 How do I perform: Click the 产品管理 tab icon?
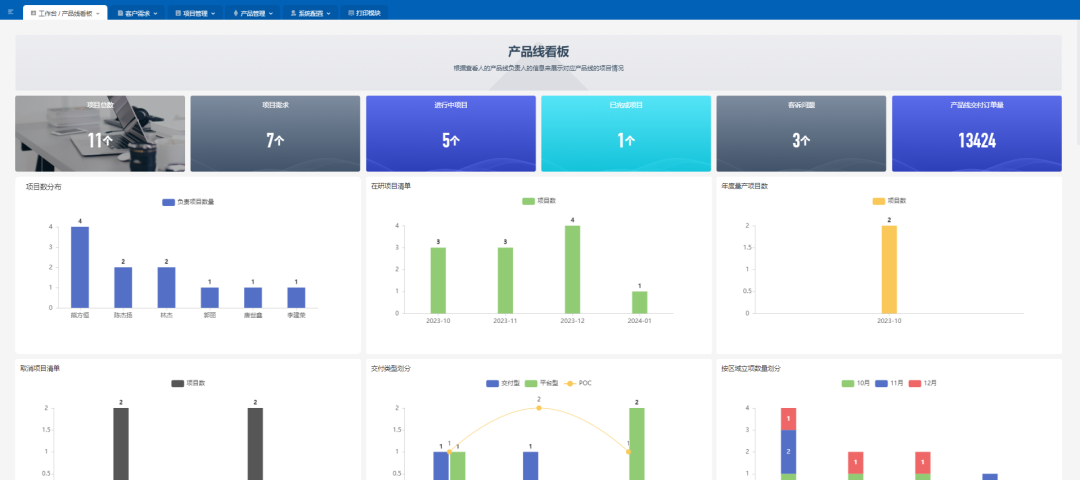tap(236, 14)
